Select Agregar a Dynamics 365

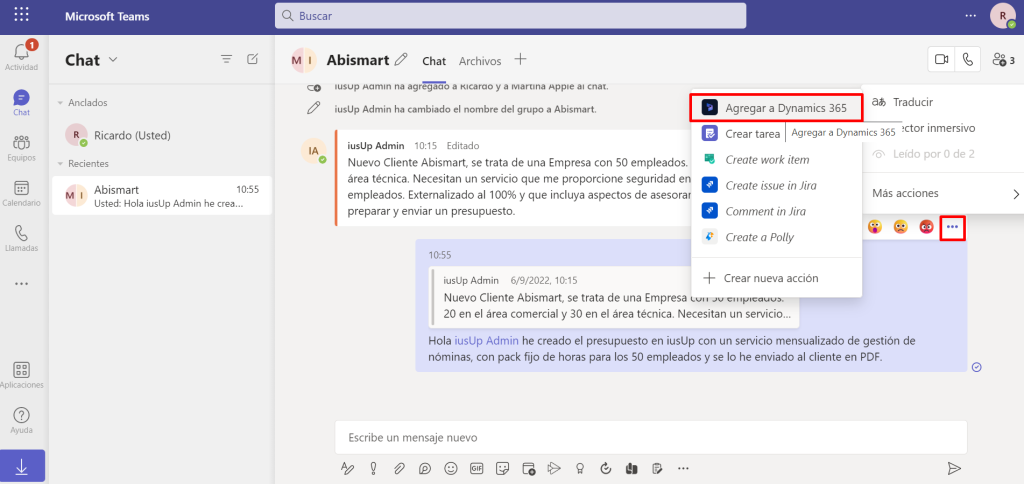[776, 108]
